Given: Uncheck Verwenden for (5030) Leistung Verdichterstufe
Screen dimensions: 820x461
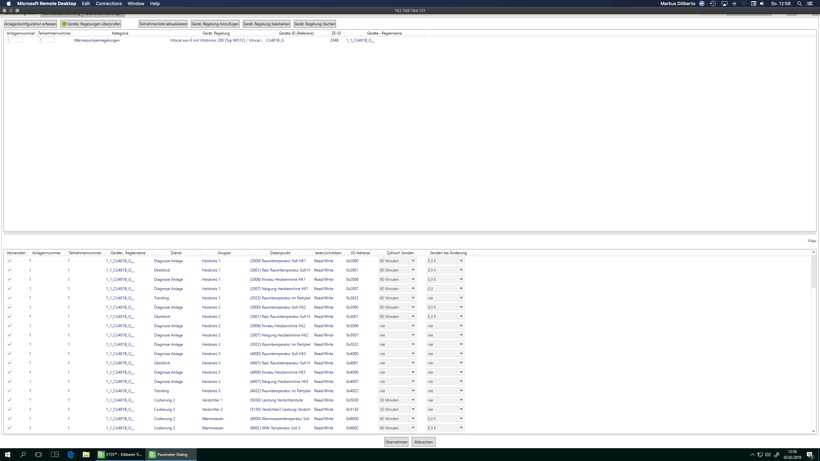Looking at the screenshot, I should [9, 400].
